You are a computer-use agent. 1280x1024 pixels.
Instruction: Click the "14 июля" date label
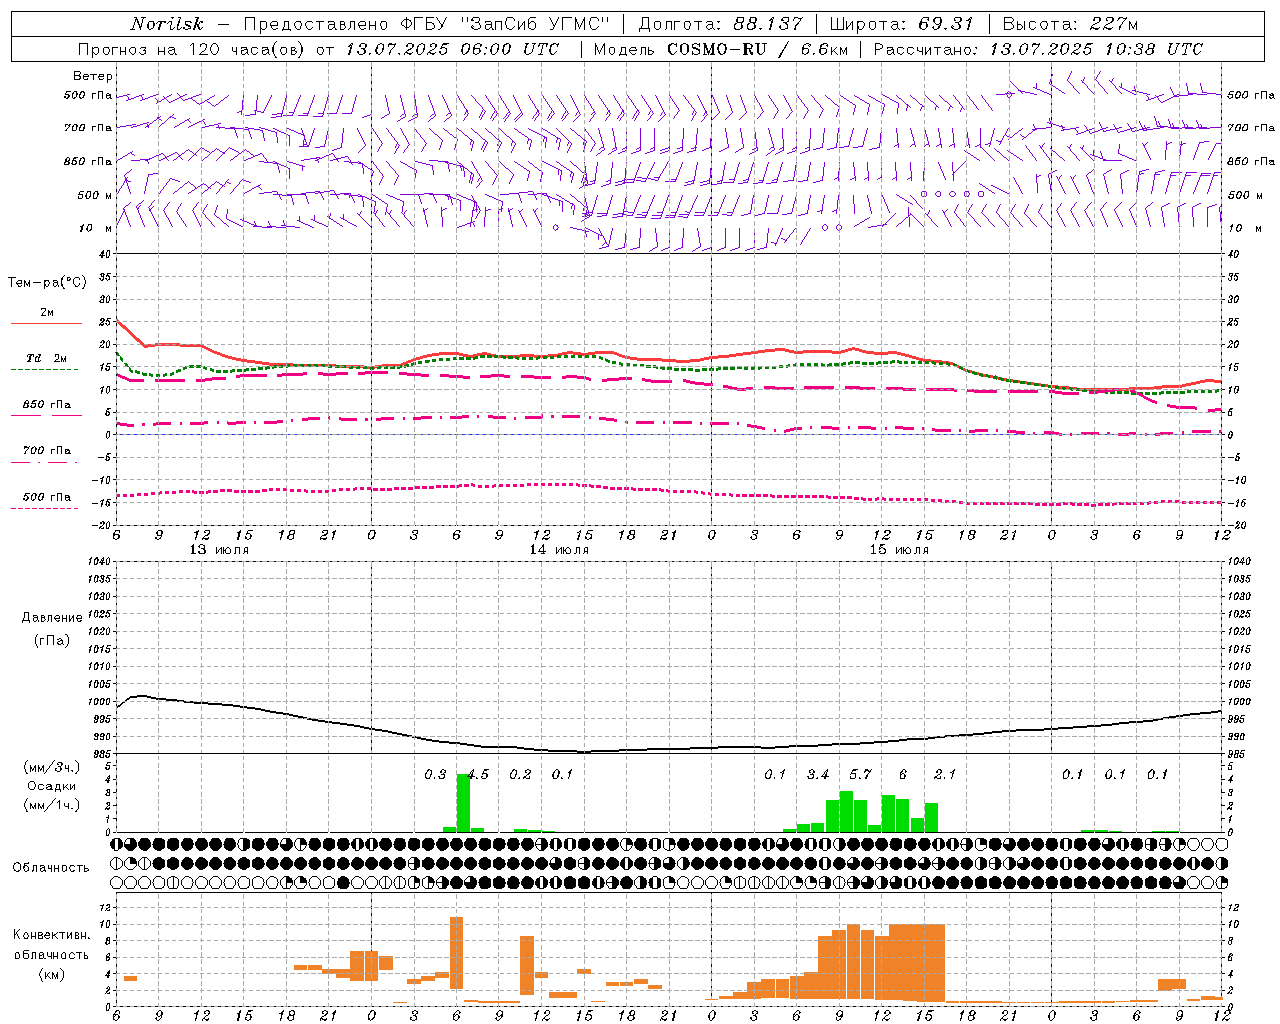[x=559, y=550]
